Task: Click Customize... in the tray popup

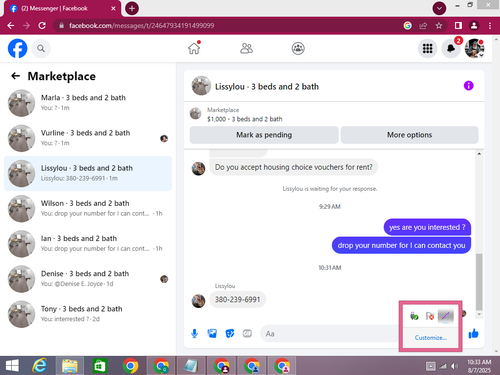Action: coord(431,338)
